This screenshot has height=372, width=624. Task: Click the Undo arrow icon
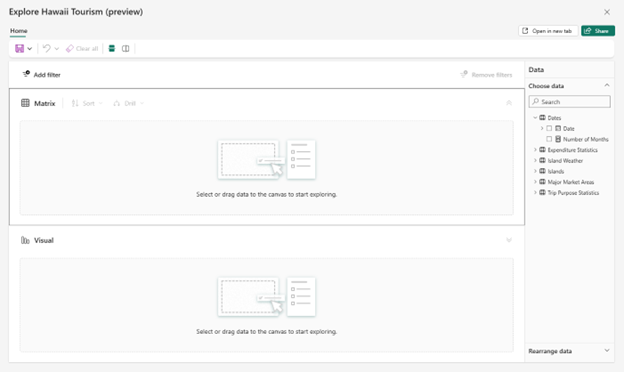click(47, 49)
